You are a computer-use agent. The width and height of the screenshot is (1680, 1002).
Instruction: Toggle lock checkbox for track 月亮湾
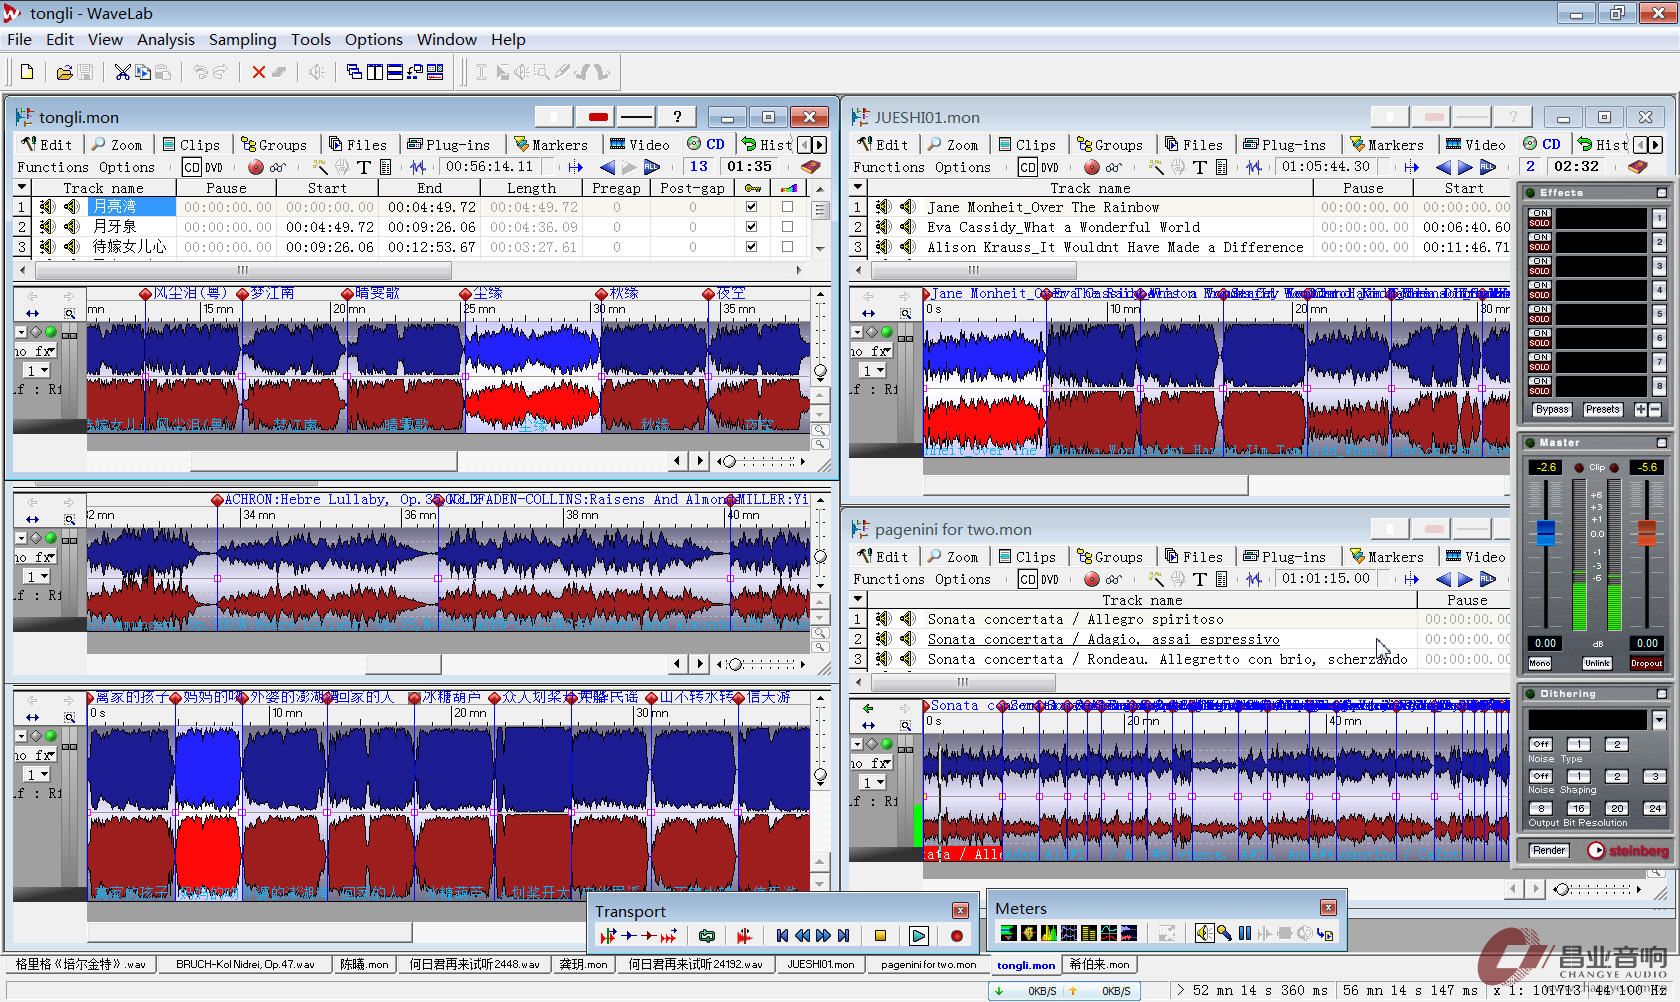tap(752, 207)
